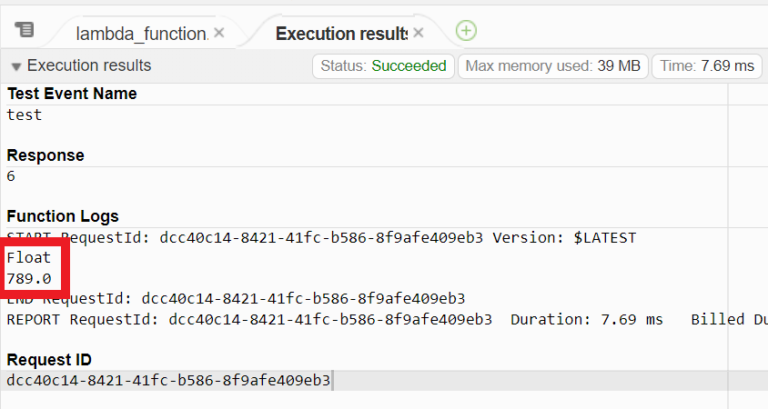
Task: Open the tab list menu icon
Action: pos(24,30)
